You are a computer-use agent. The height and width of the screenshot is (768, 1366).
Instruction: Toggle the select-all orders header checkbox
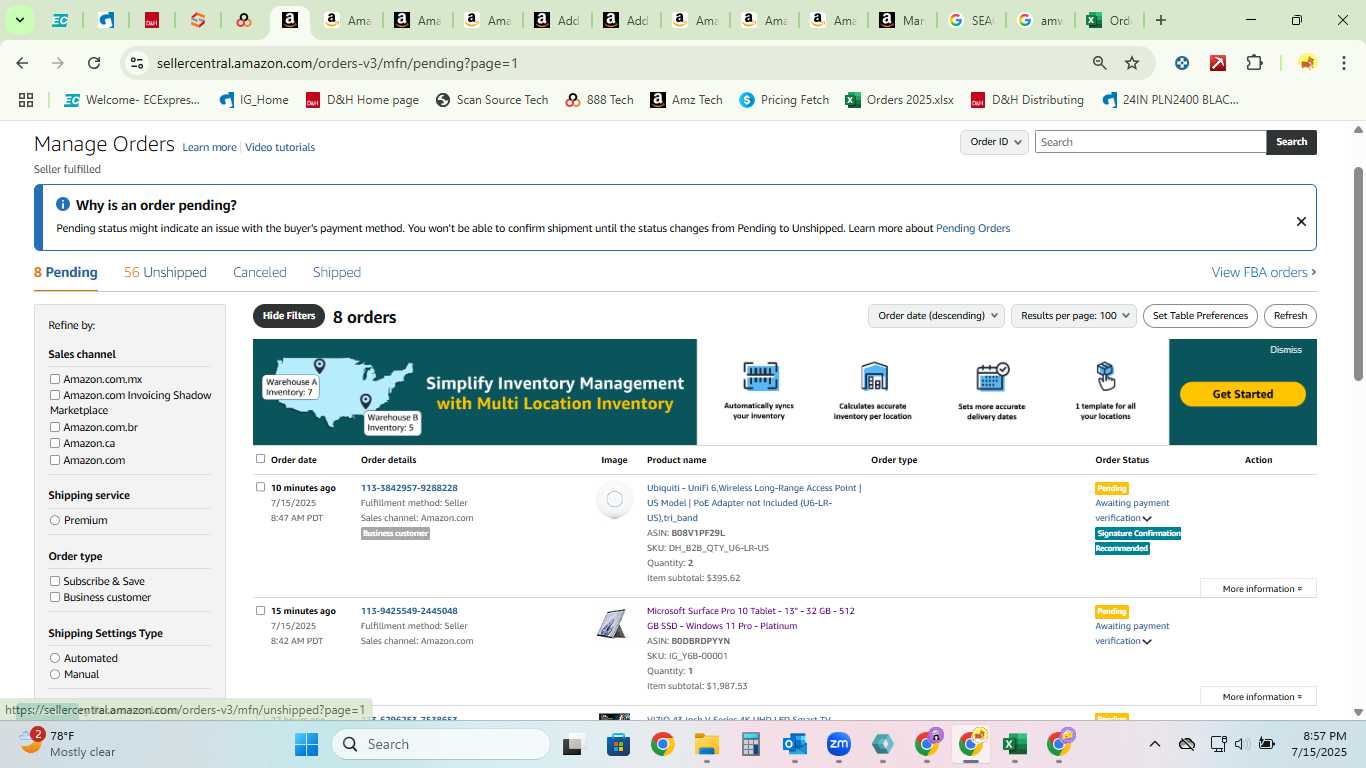(261, 459)
